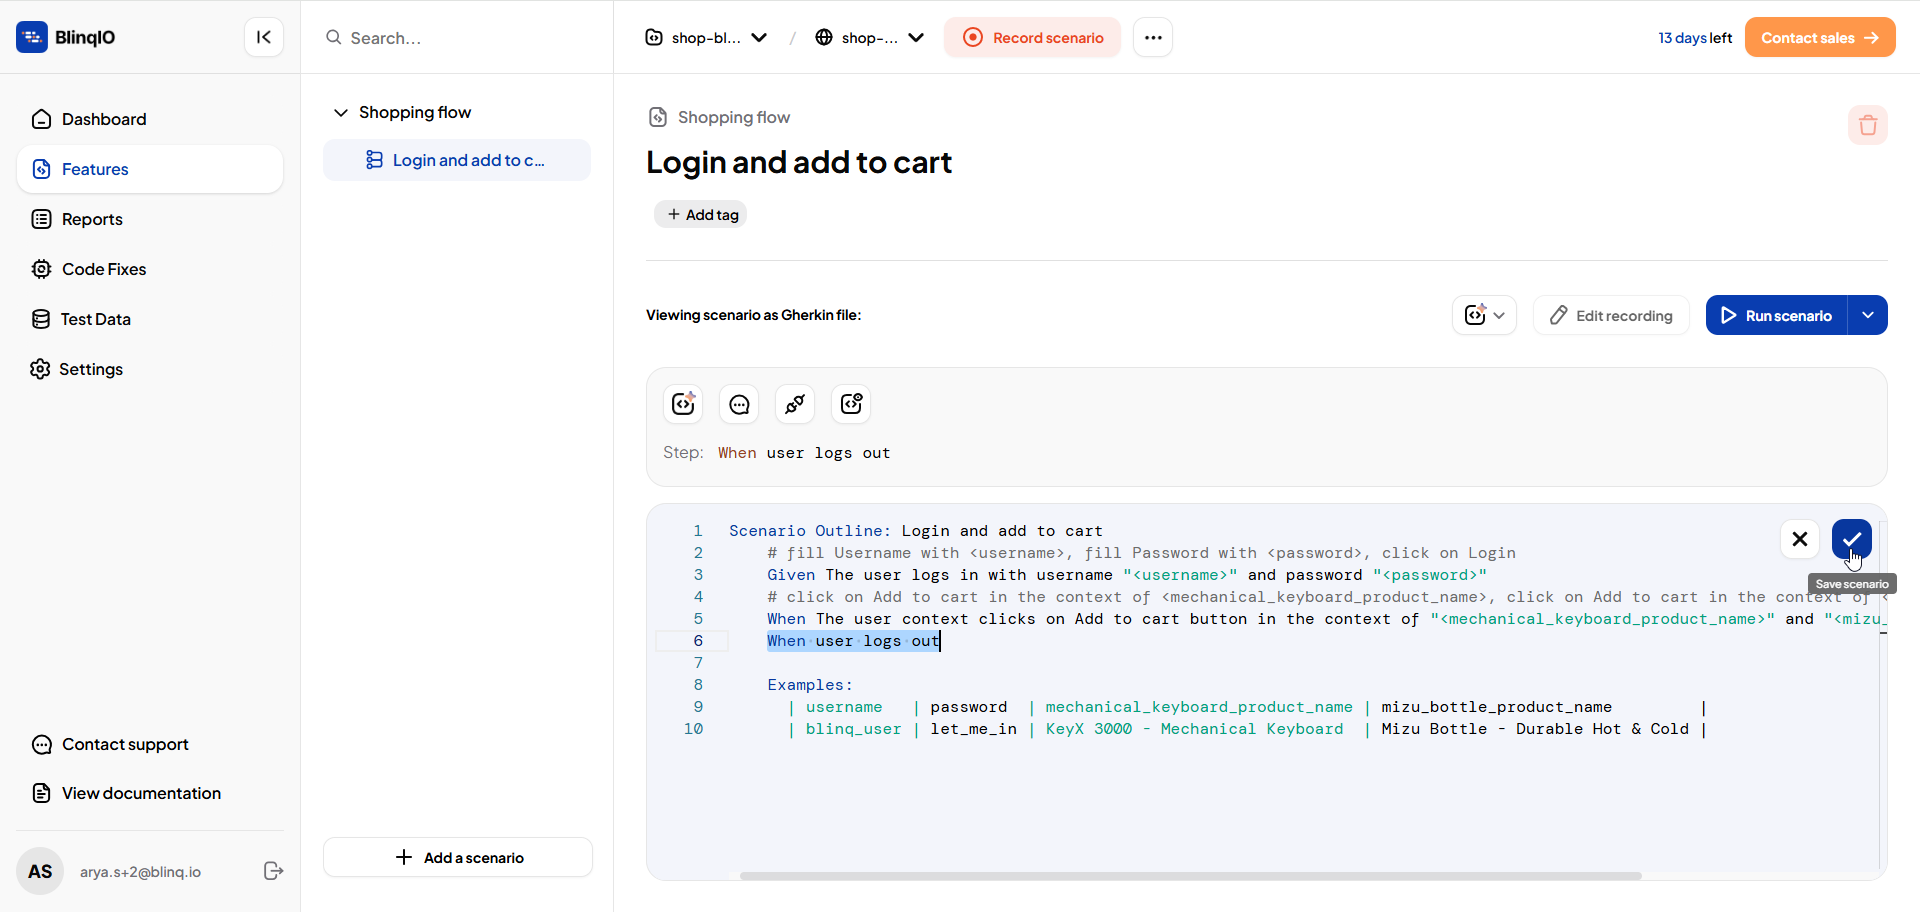This screenshot has width=1920, height=912.
Task: Go to Code Fixes
Action: click(150, 269)
